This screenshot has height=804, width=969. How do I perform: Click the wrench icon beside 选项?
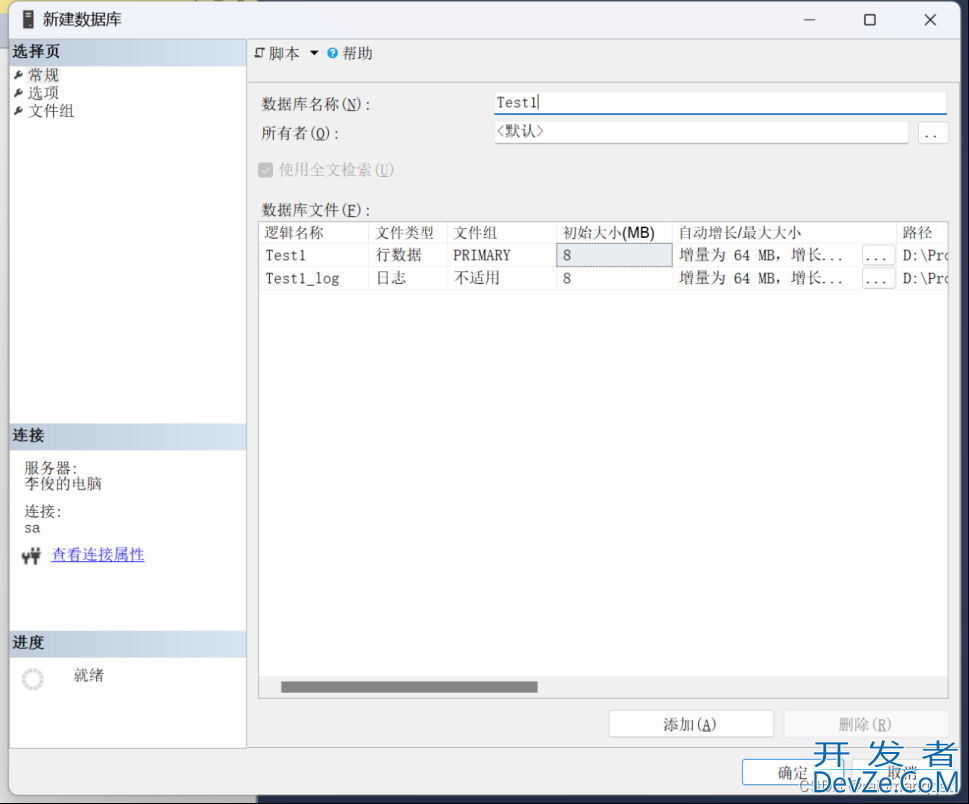click(x=19, y=93)
